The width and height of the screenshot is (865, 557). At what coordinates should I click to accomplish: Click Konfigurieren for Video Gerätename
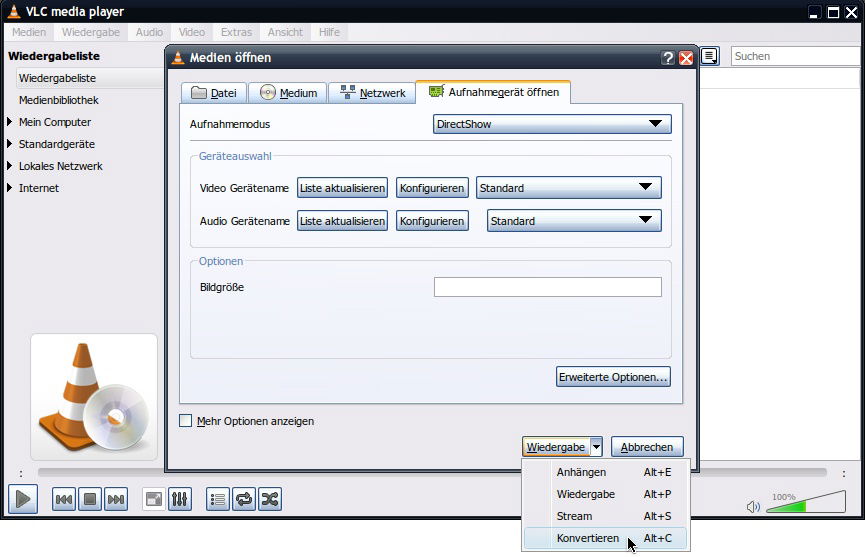click(x=432, y=188)
